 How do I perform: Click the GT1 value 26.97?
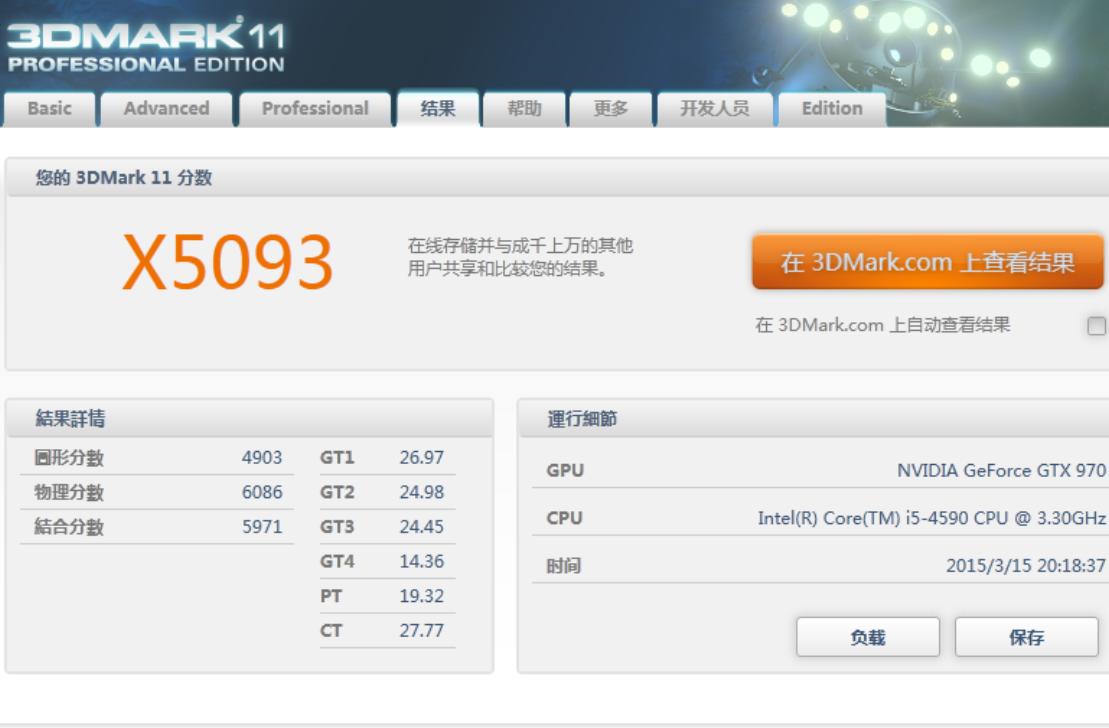pos(422,458)
